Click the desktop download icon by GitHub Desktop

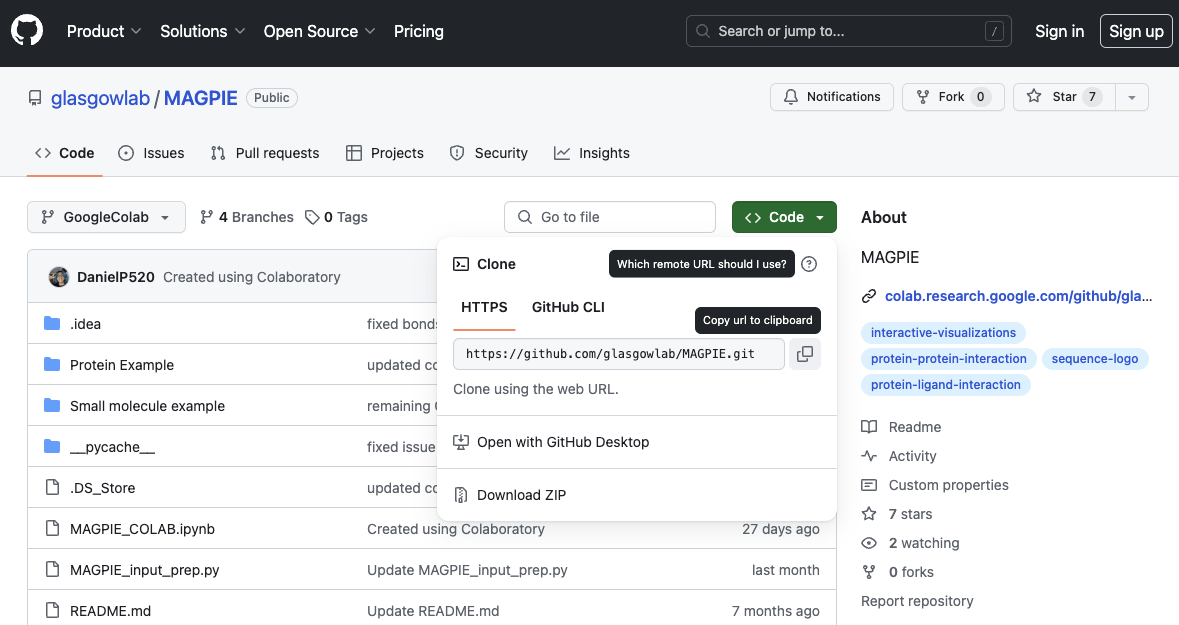pyautogui.click(x=461, y=442)
